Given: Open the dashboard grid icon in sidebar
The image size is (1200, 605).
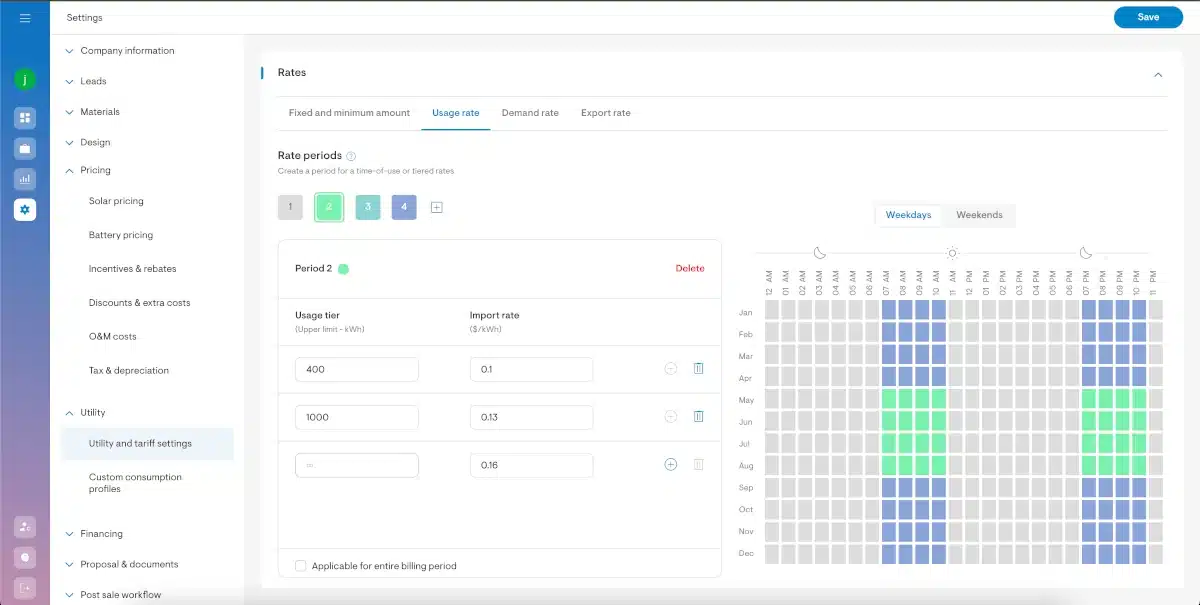Looking at the screenshot, I should [25, 118].
